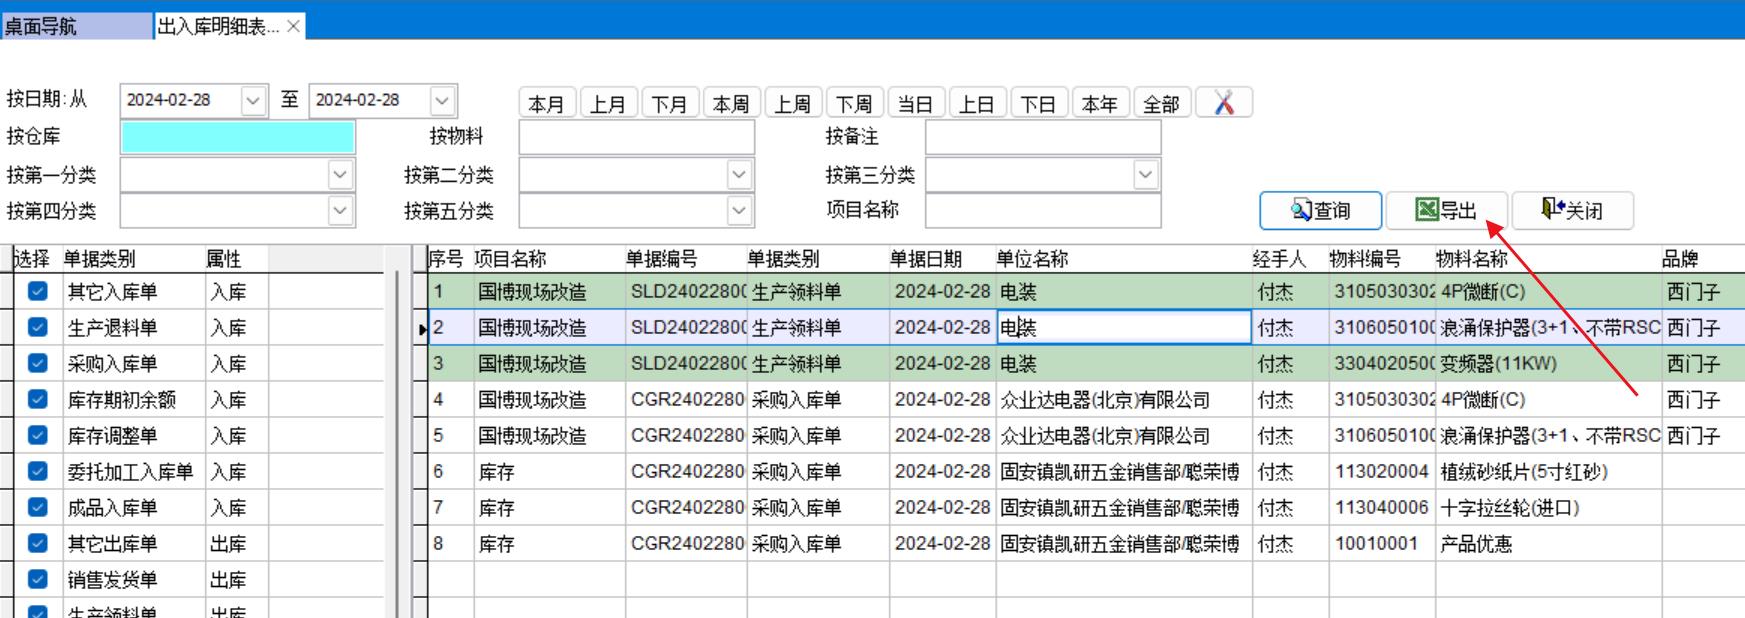Close the 出入库明细表 tab
This screenshot has height=618, width=1745.
pos(293,27)
